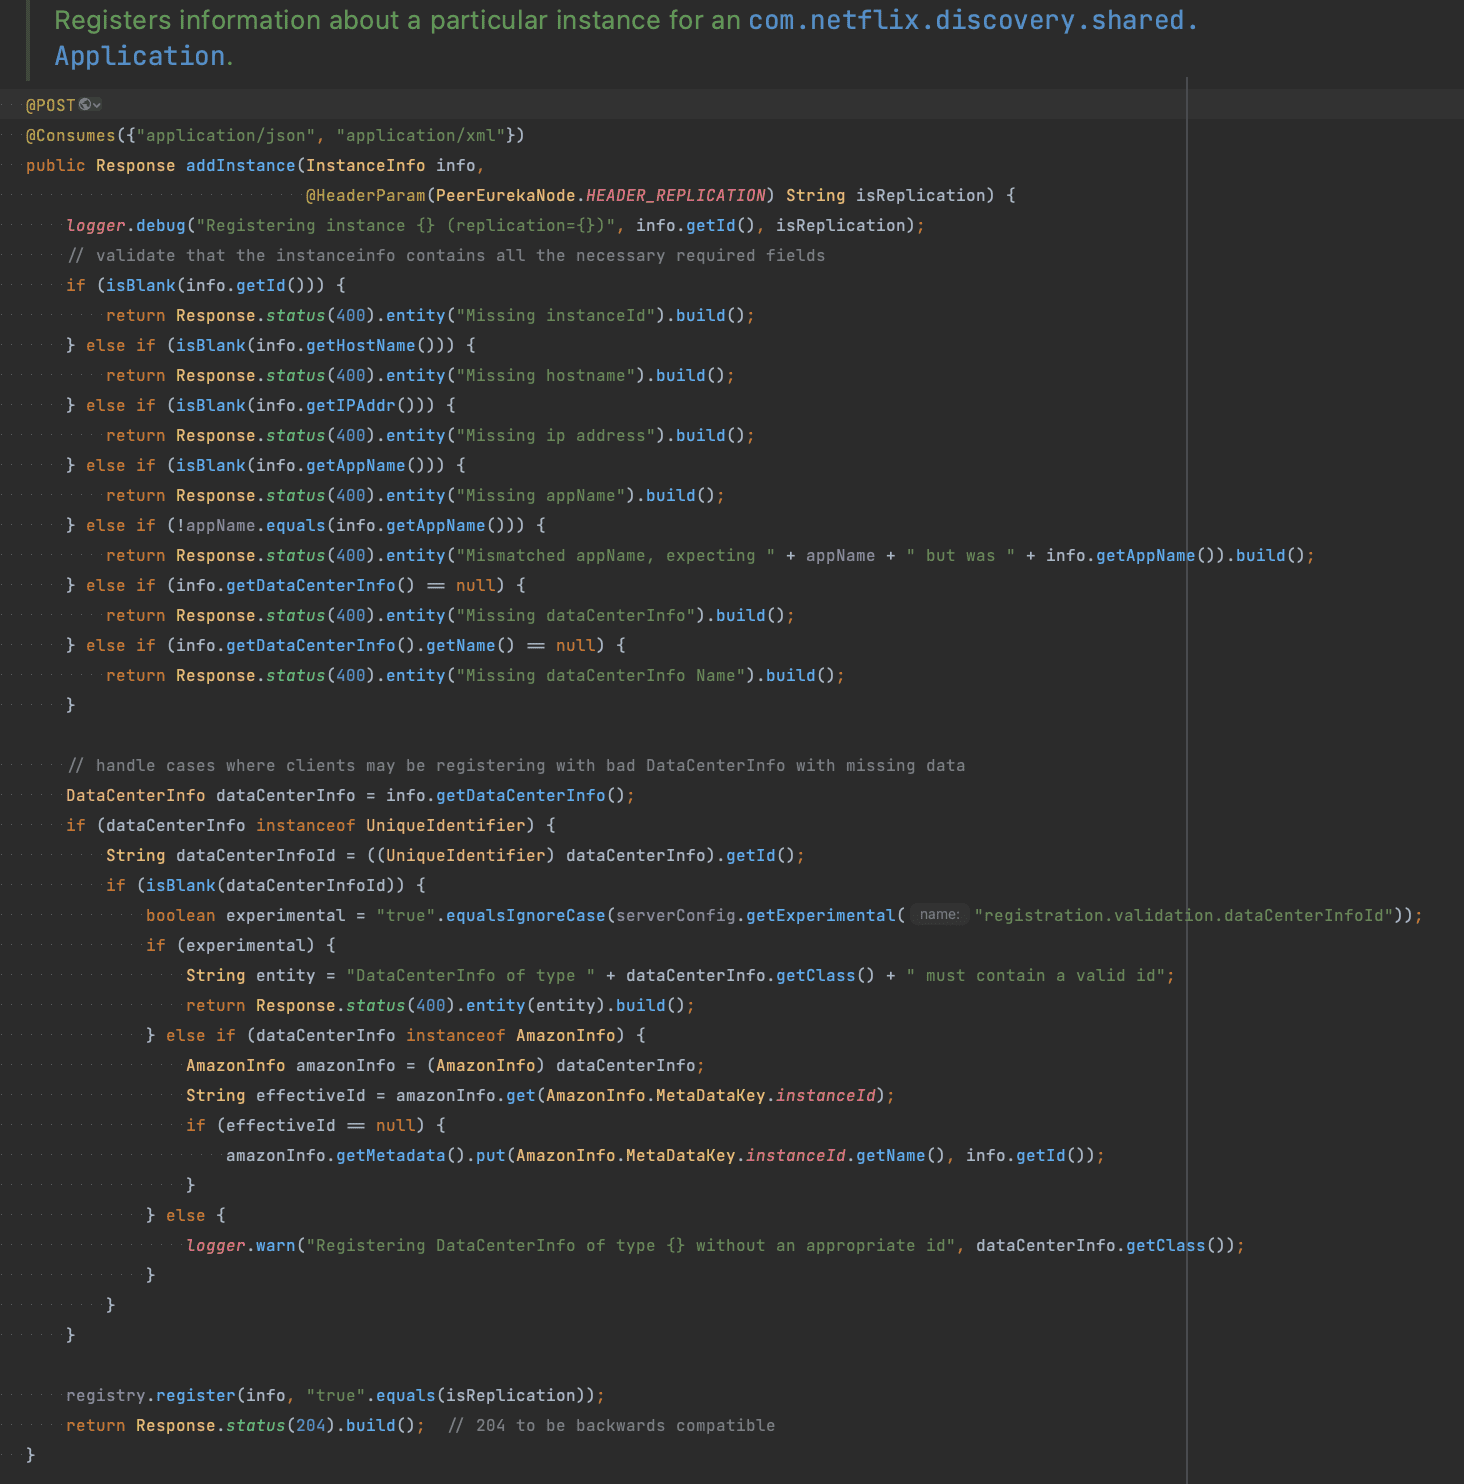
Task: Click the '// validate that the instanceinfo' comment
Action: coord(446,255)
